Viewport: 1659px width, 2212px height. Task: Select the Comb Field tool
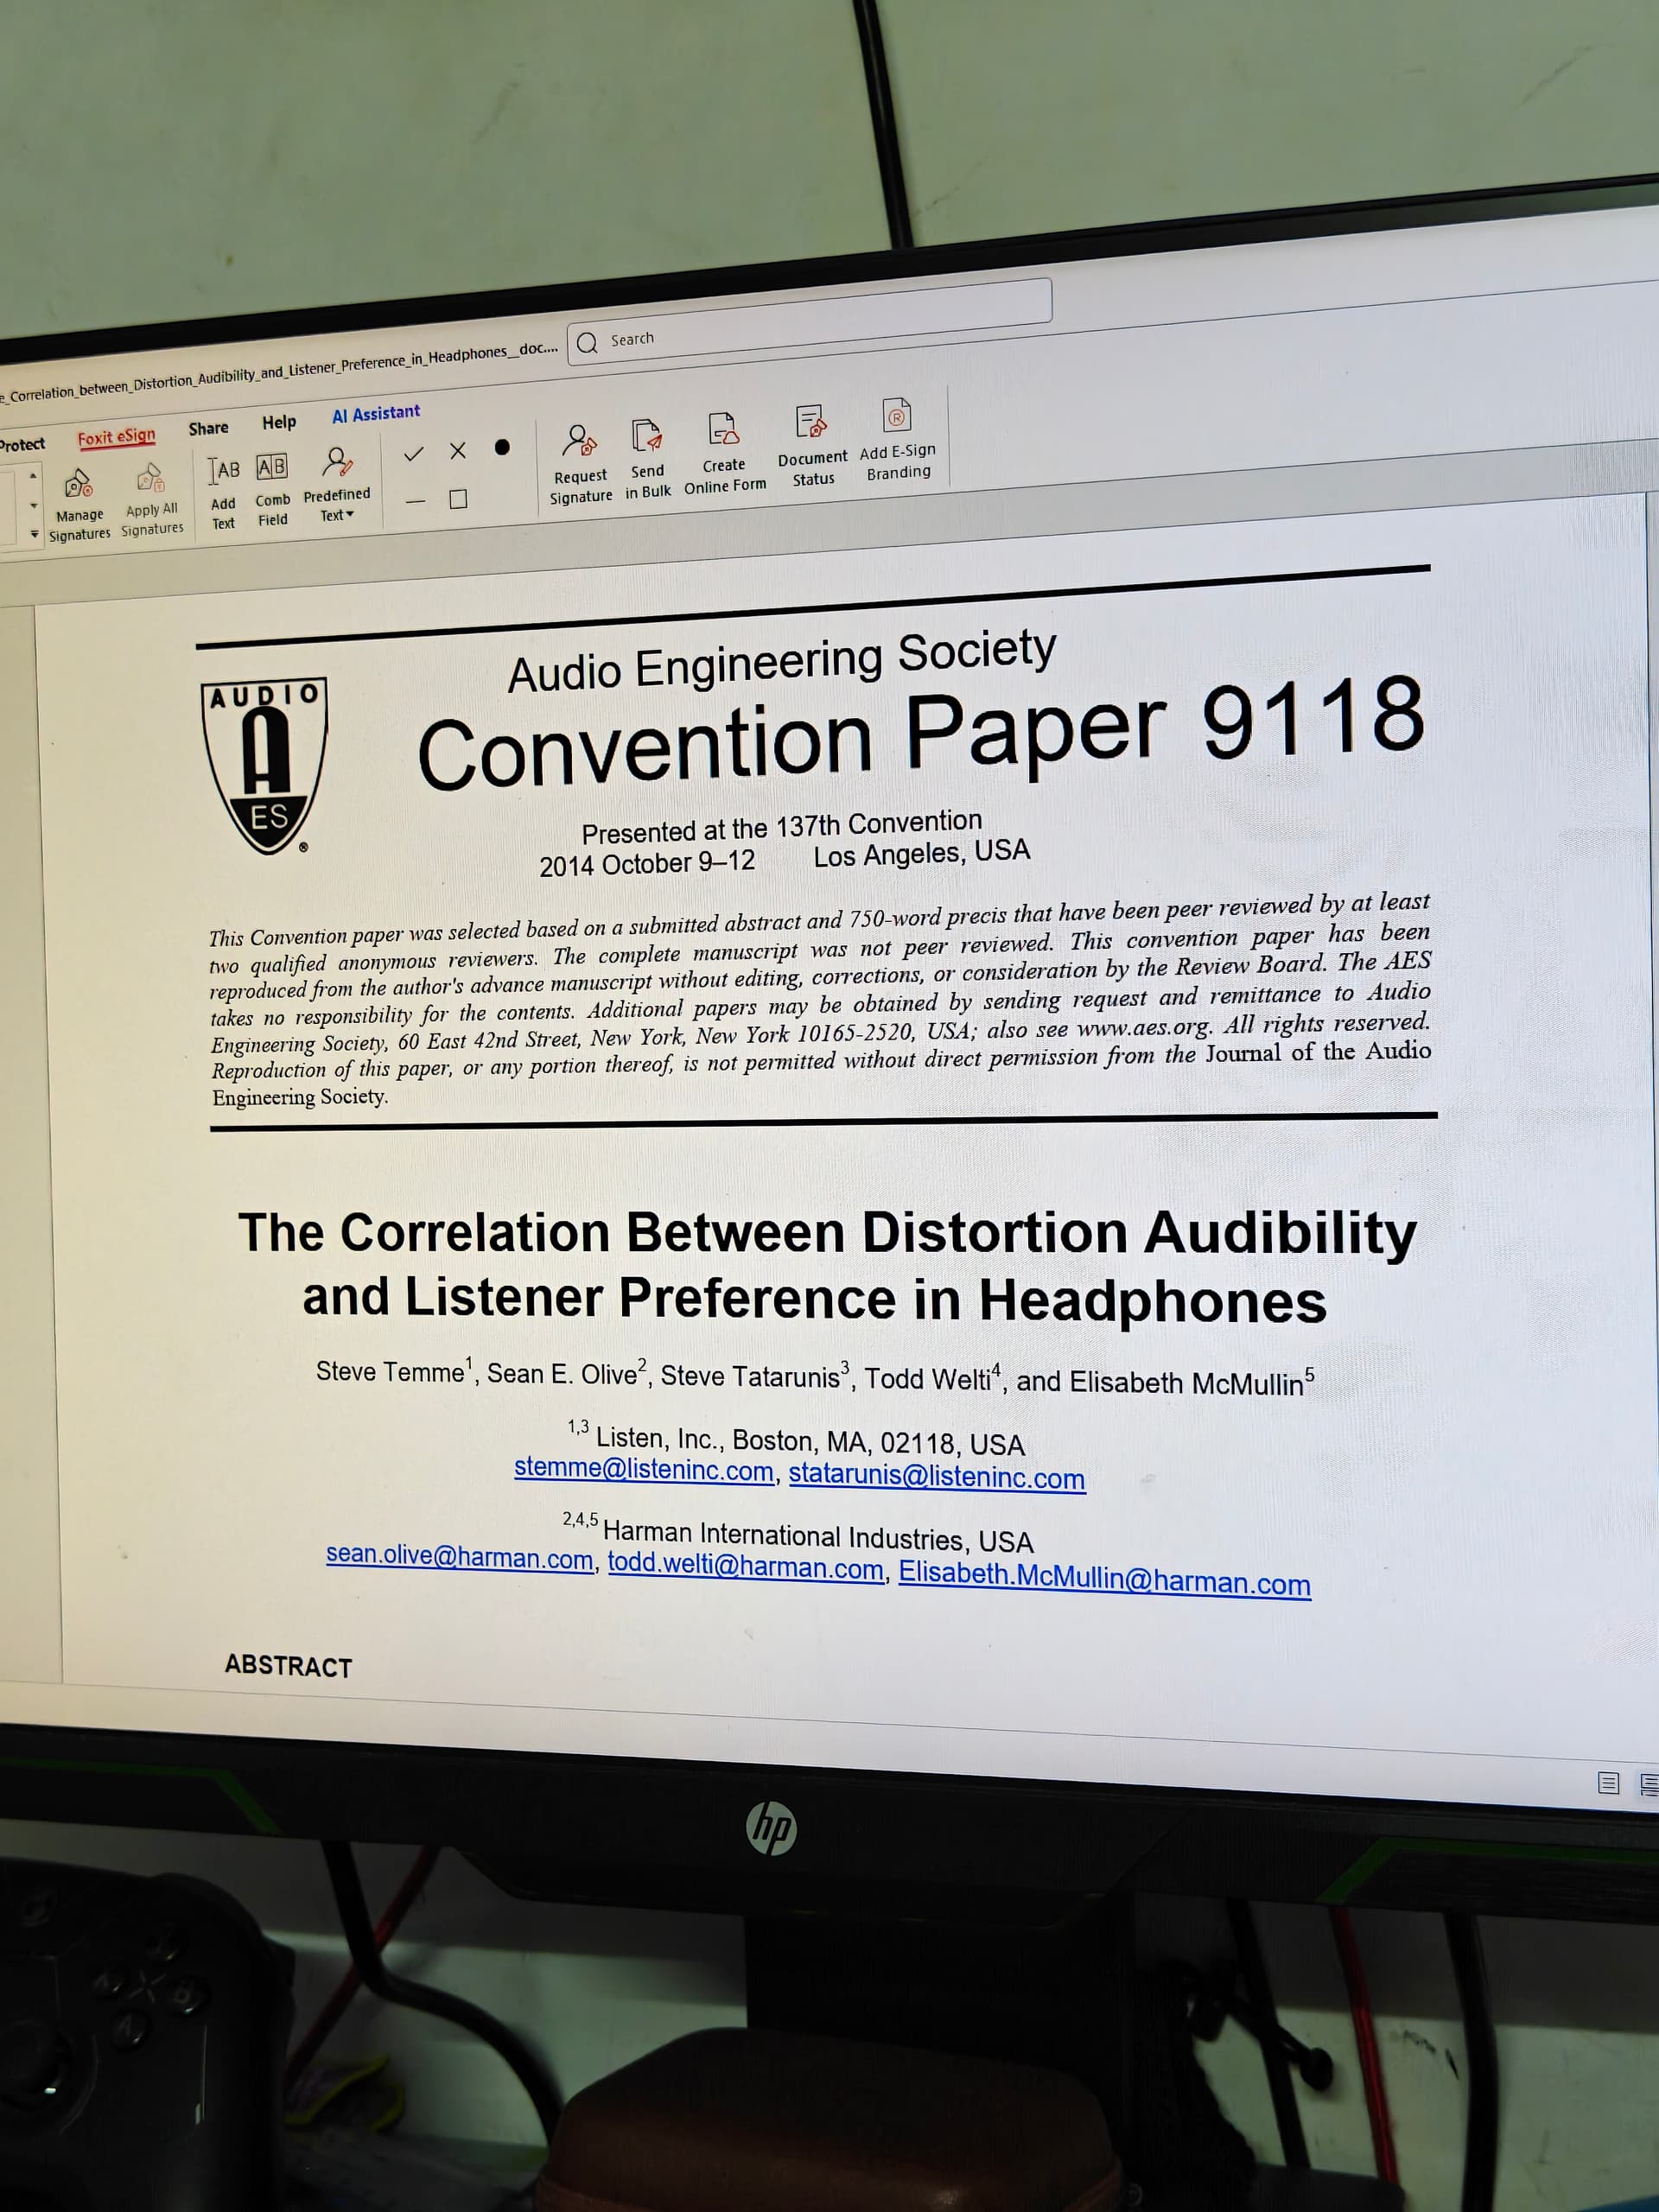pyautogui.click(x=272, y=467)
